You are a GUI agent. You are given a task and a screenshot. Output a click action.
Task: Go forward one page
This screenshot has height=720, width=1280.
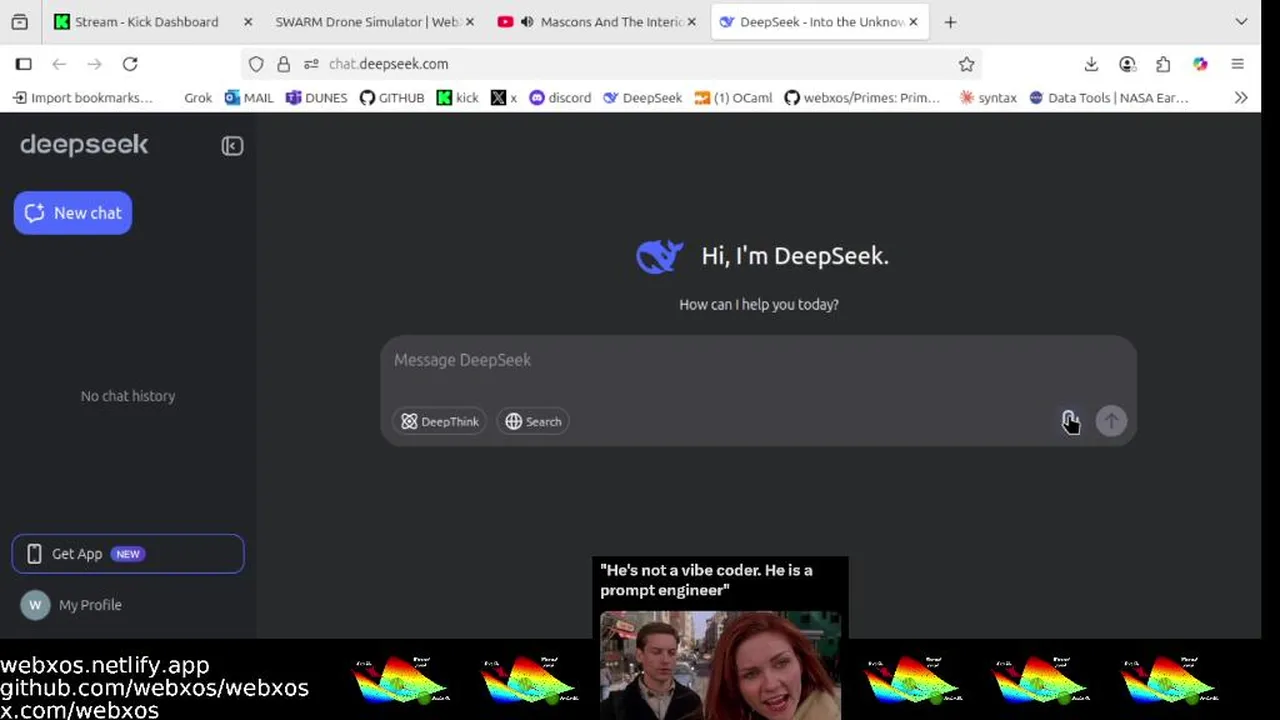point(94,64)
